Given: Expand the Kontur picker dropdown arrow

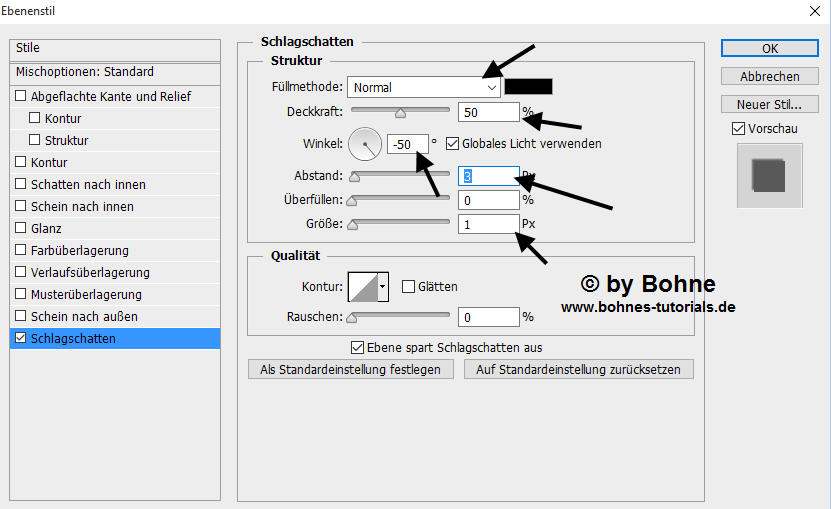Looking at the screenshot, I should click(381, 287).
